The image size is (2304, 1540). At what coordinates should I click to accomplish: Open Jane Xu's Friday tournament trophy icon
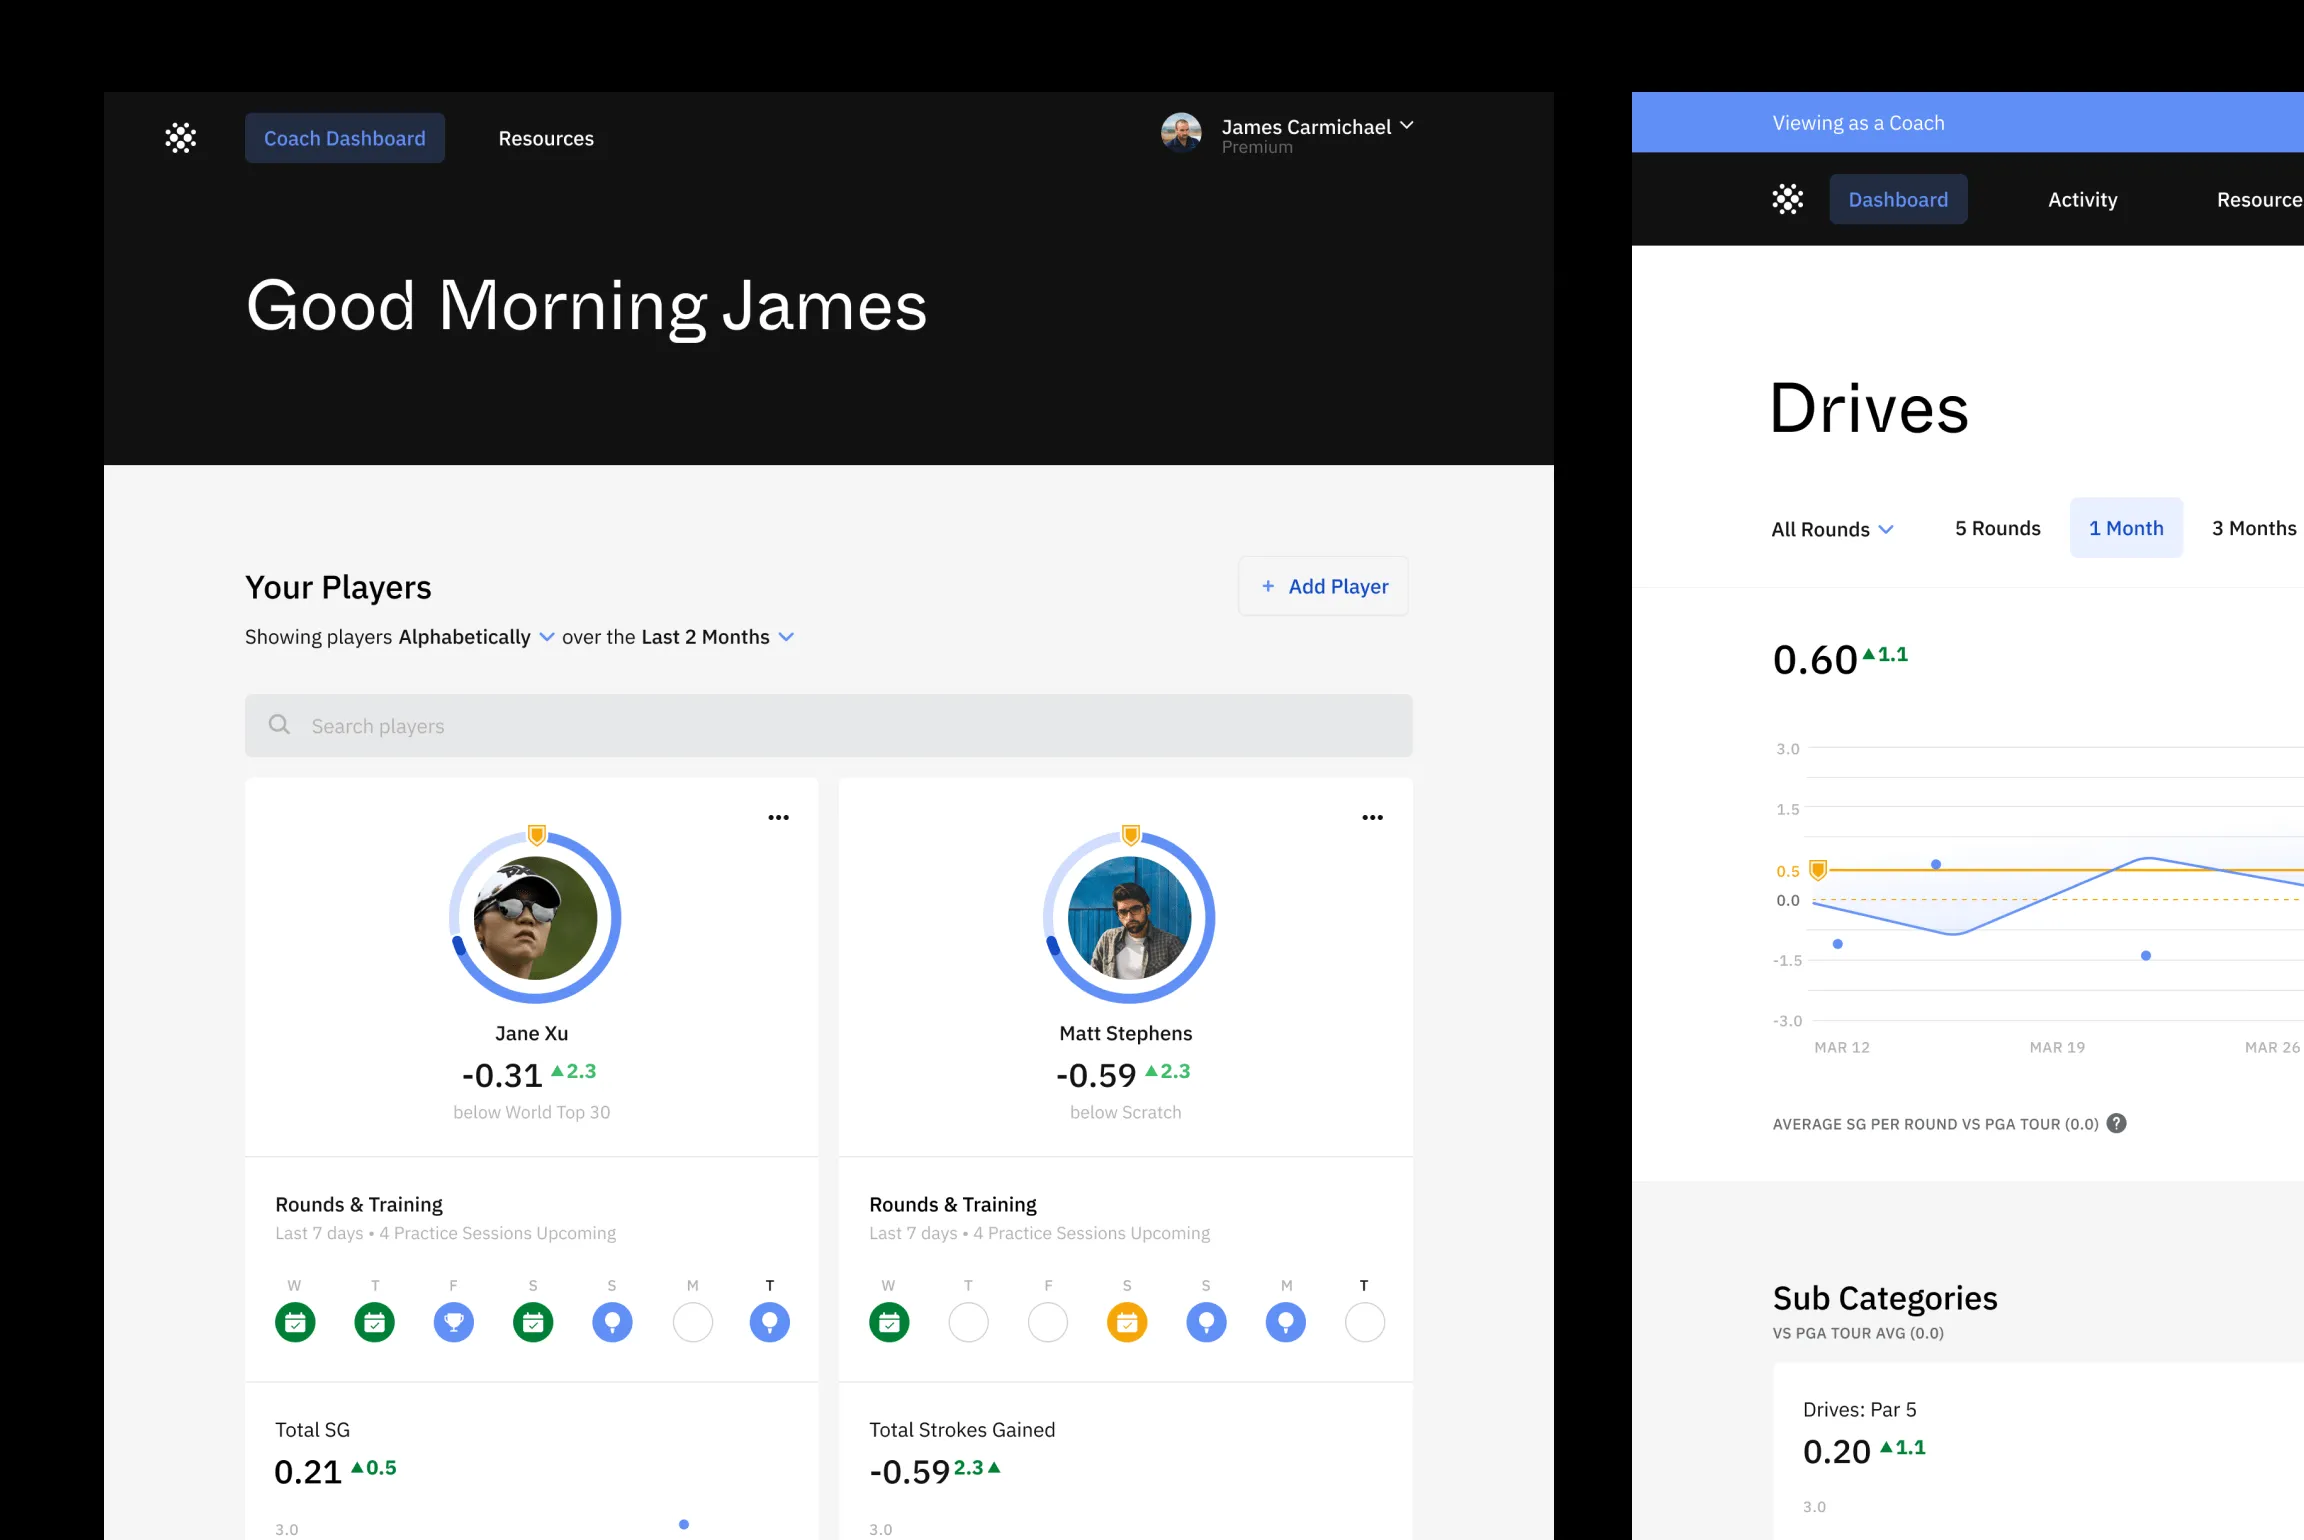pos(454,1321)
